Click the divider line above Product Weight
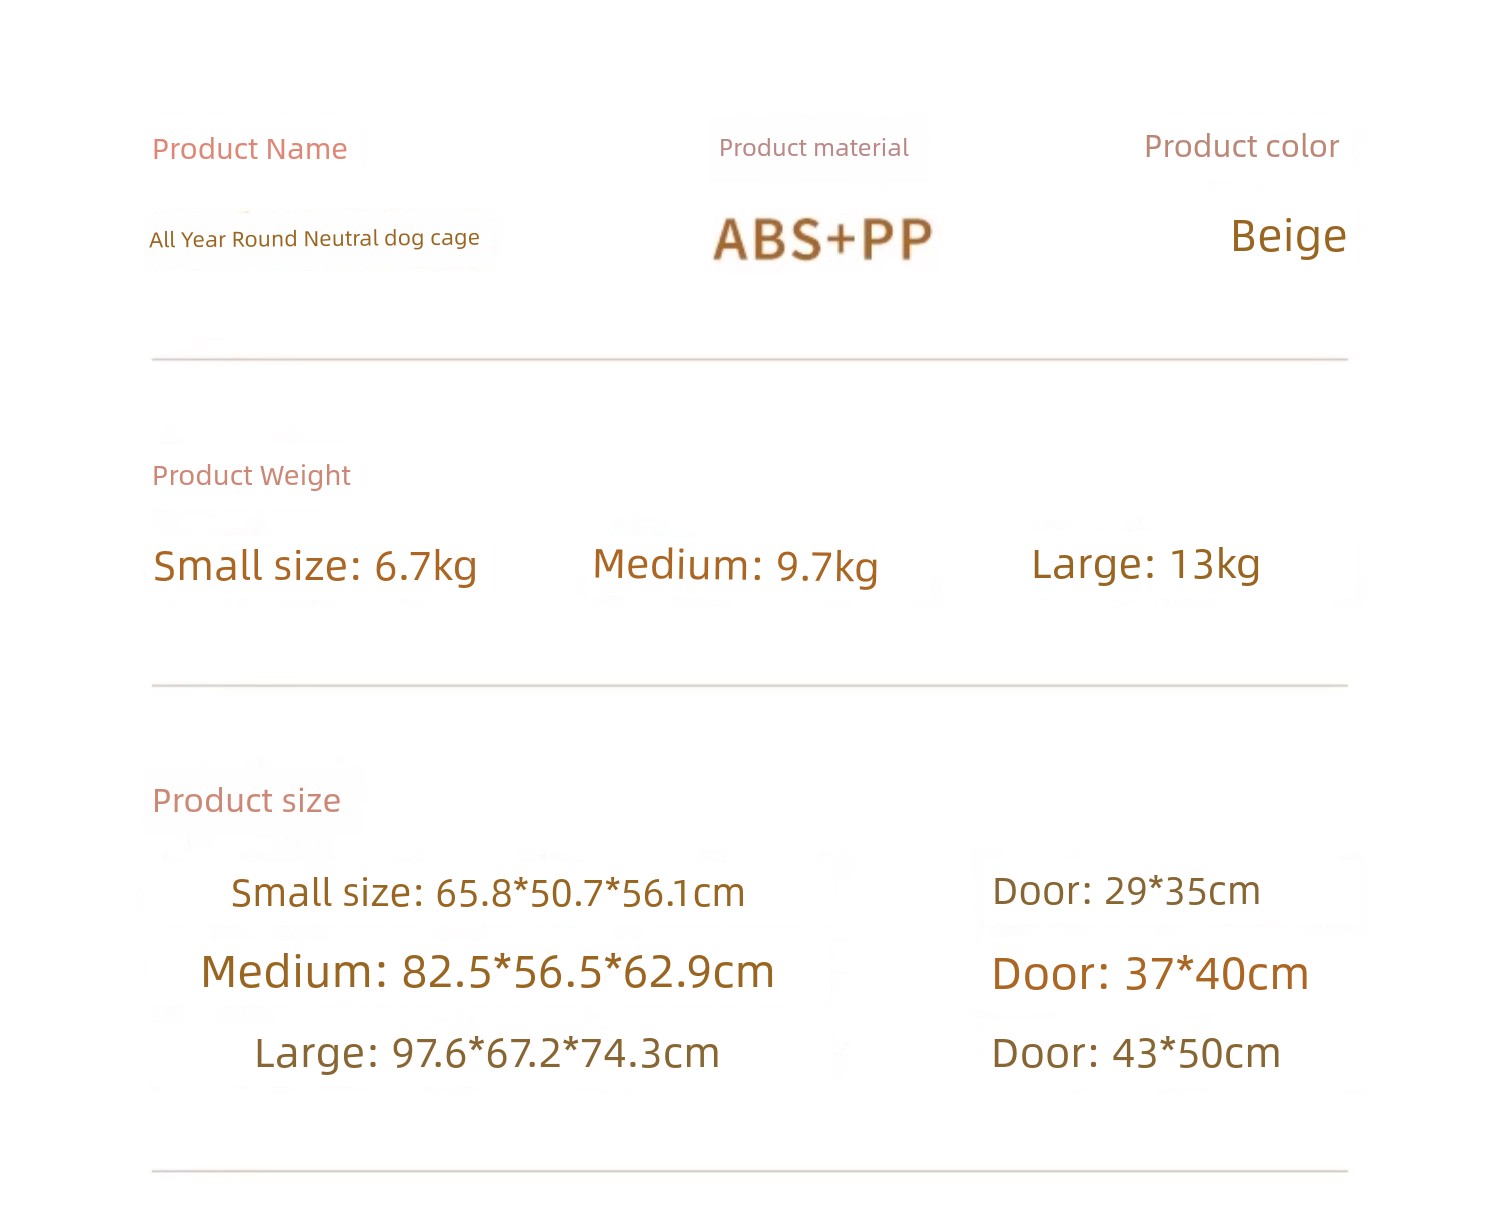 [750, 359]
